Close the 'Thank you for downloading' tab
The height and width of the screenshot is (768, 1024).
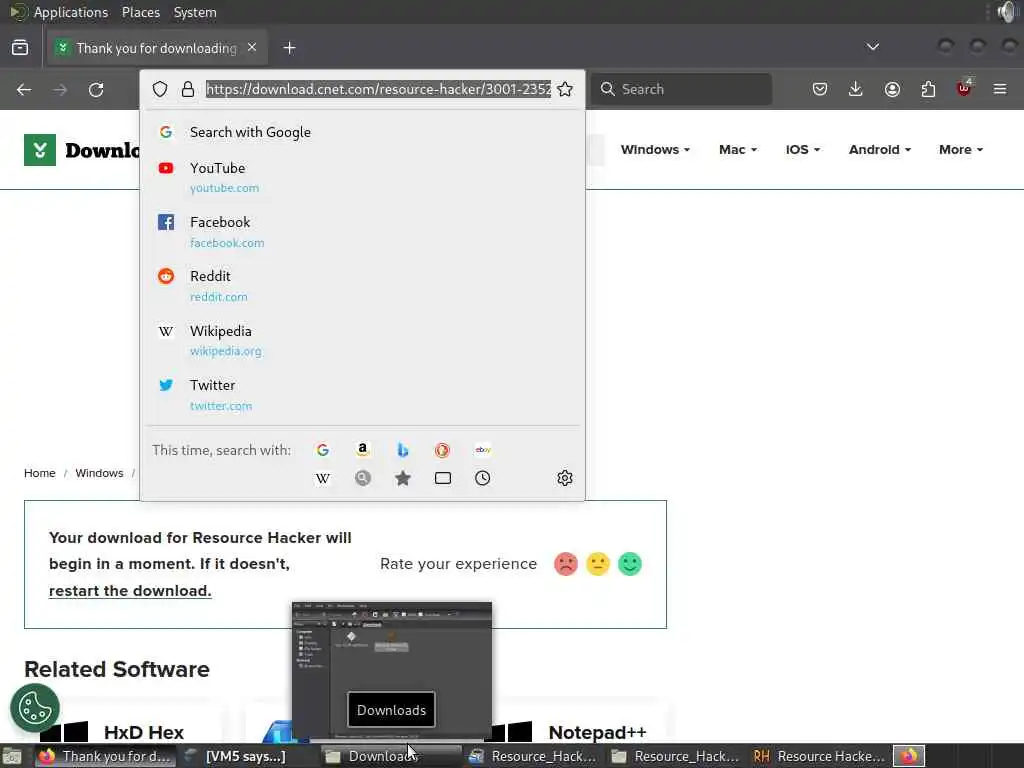[252, 48]
